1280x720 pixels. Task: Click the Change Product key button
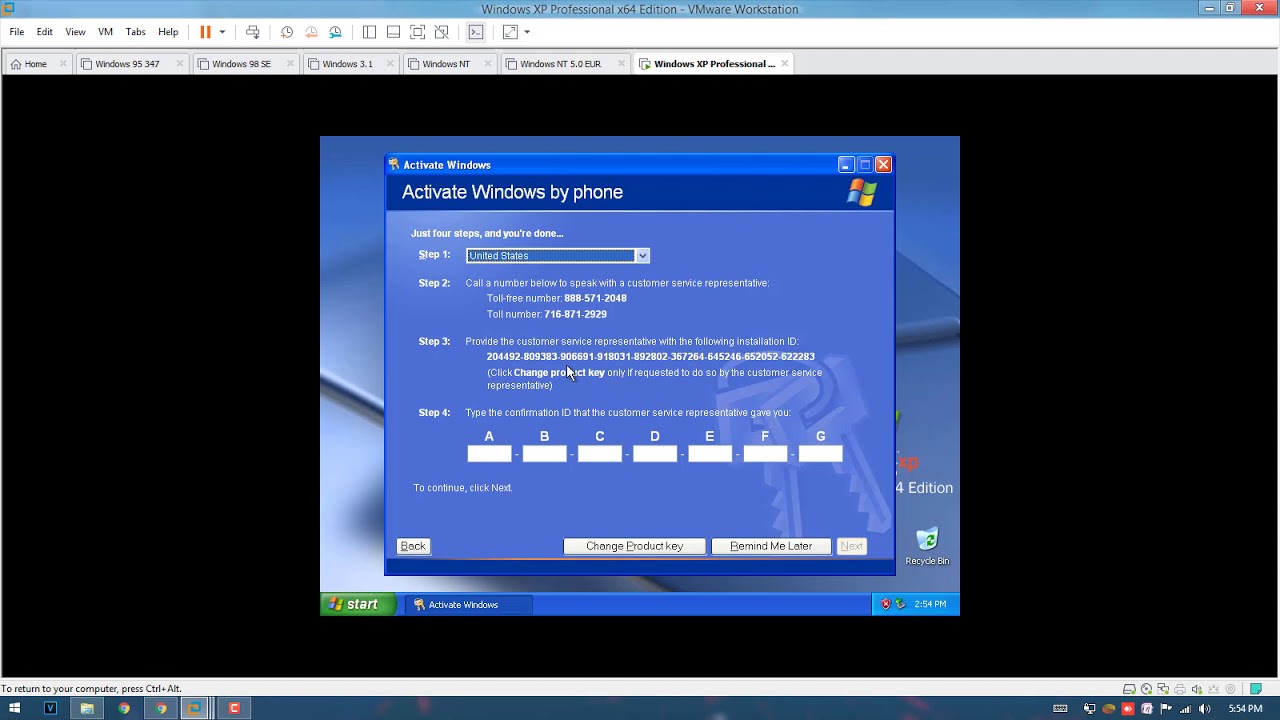point(634,546)
